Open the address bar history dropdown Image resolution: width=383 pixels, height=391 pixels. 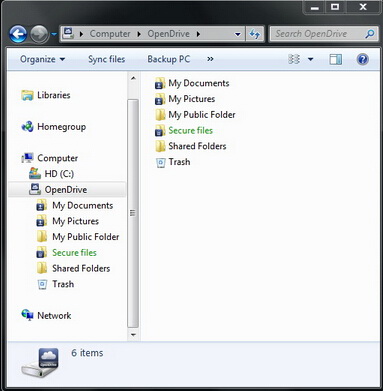238,34
